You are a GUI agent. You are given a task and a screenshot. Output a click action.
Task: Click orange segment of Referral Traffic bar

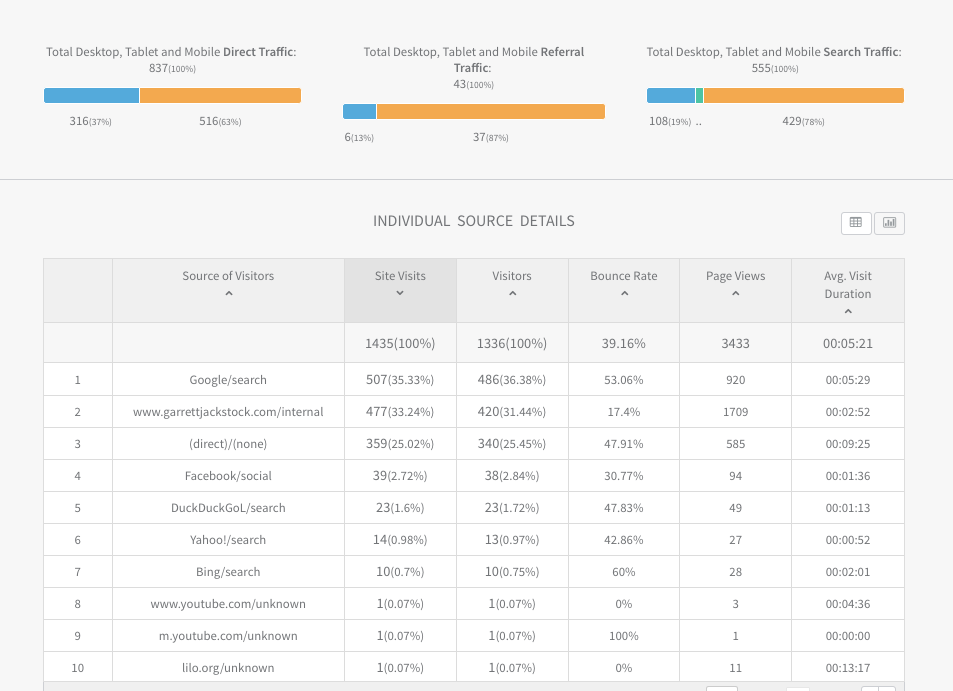[x=490, y=112]
